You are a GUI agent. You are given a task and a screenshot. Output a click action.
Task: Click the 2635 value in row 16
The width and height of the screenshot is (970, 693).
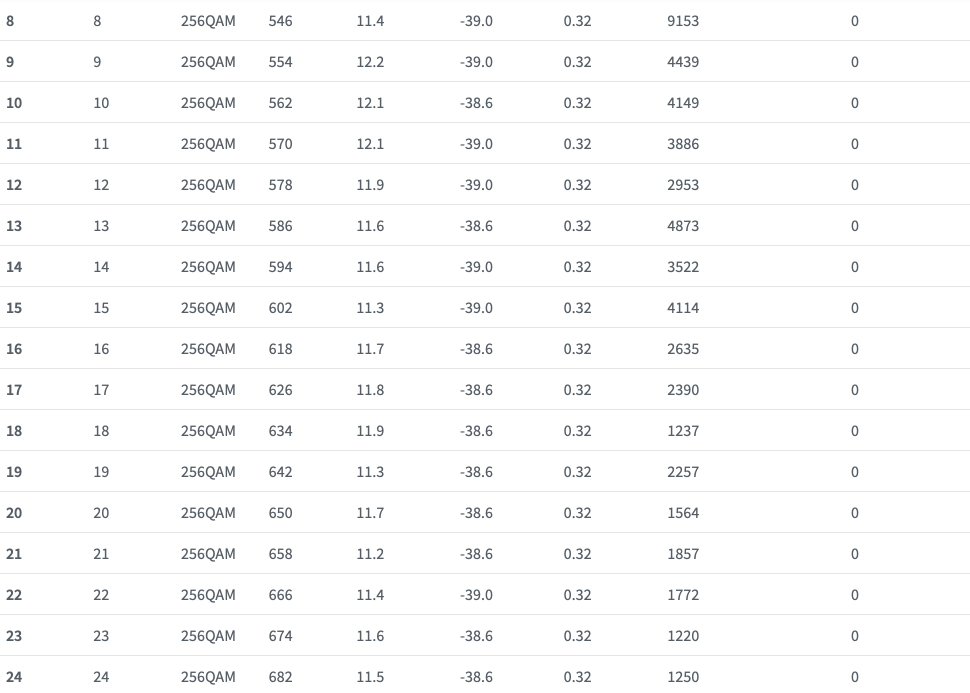(683, 349)
